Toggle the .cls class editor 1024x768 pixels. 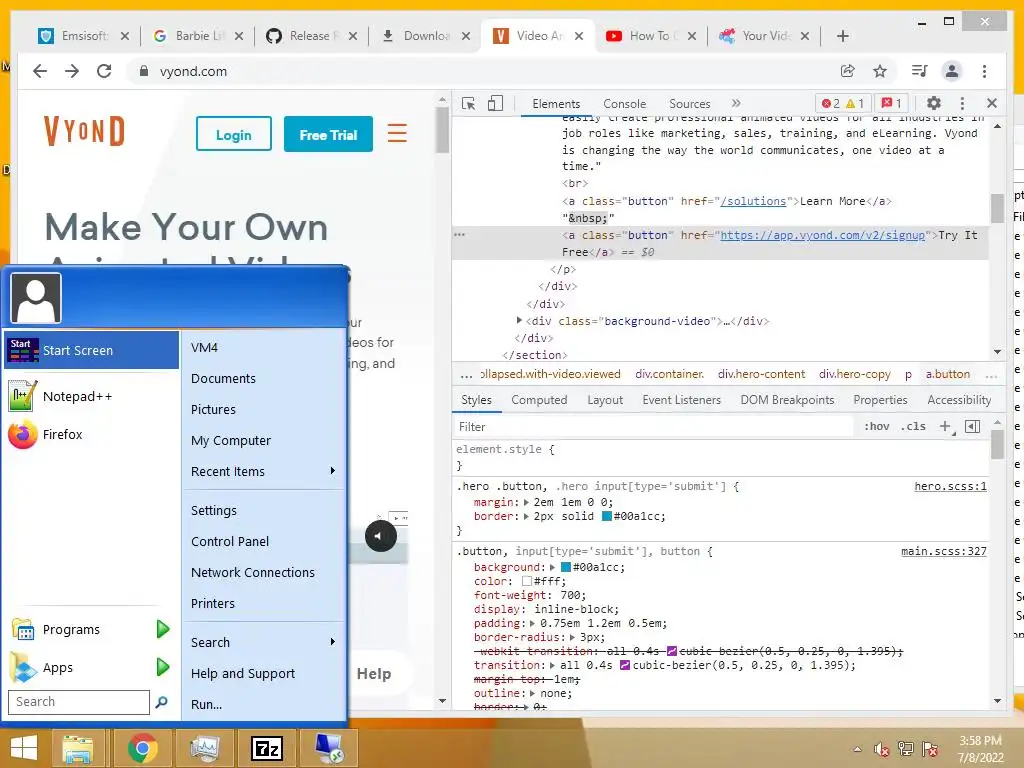913,426
